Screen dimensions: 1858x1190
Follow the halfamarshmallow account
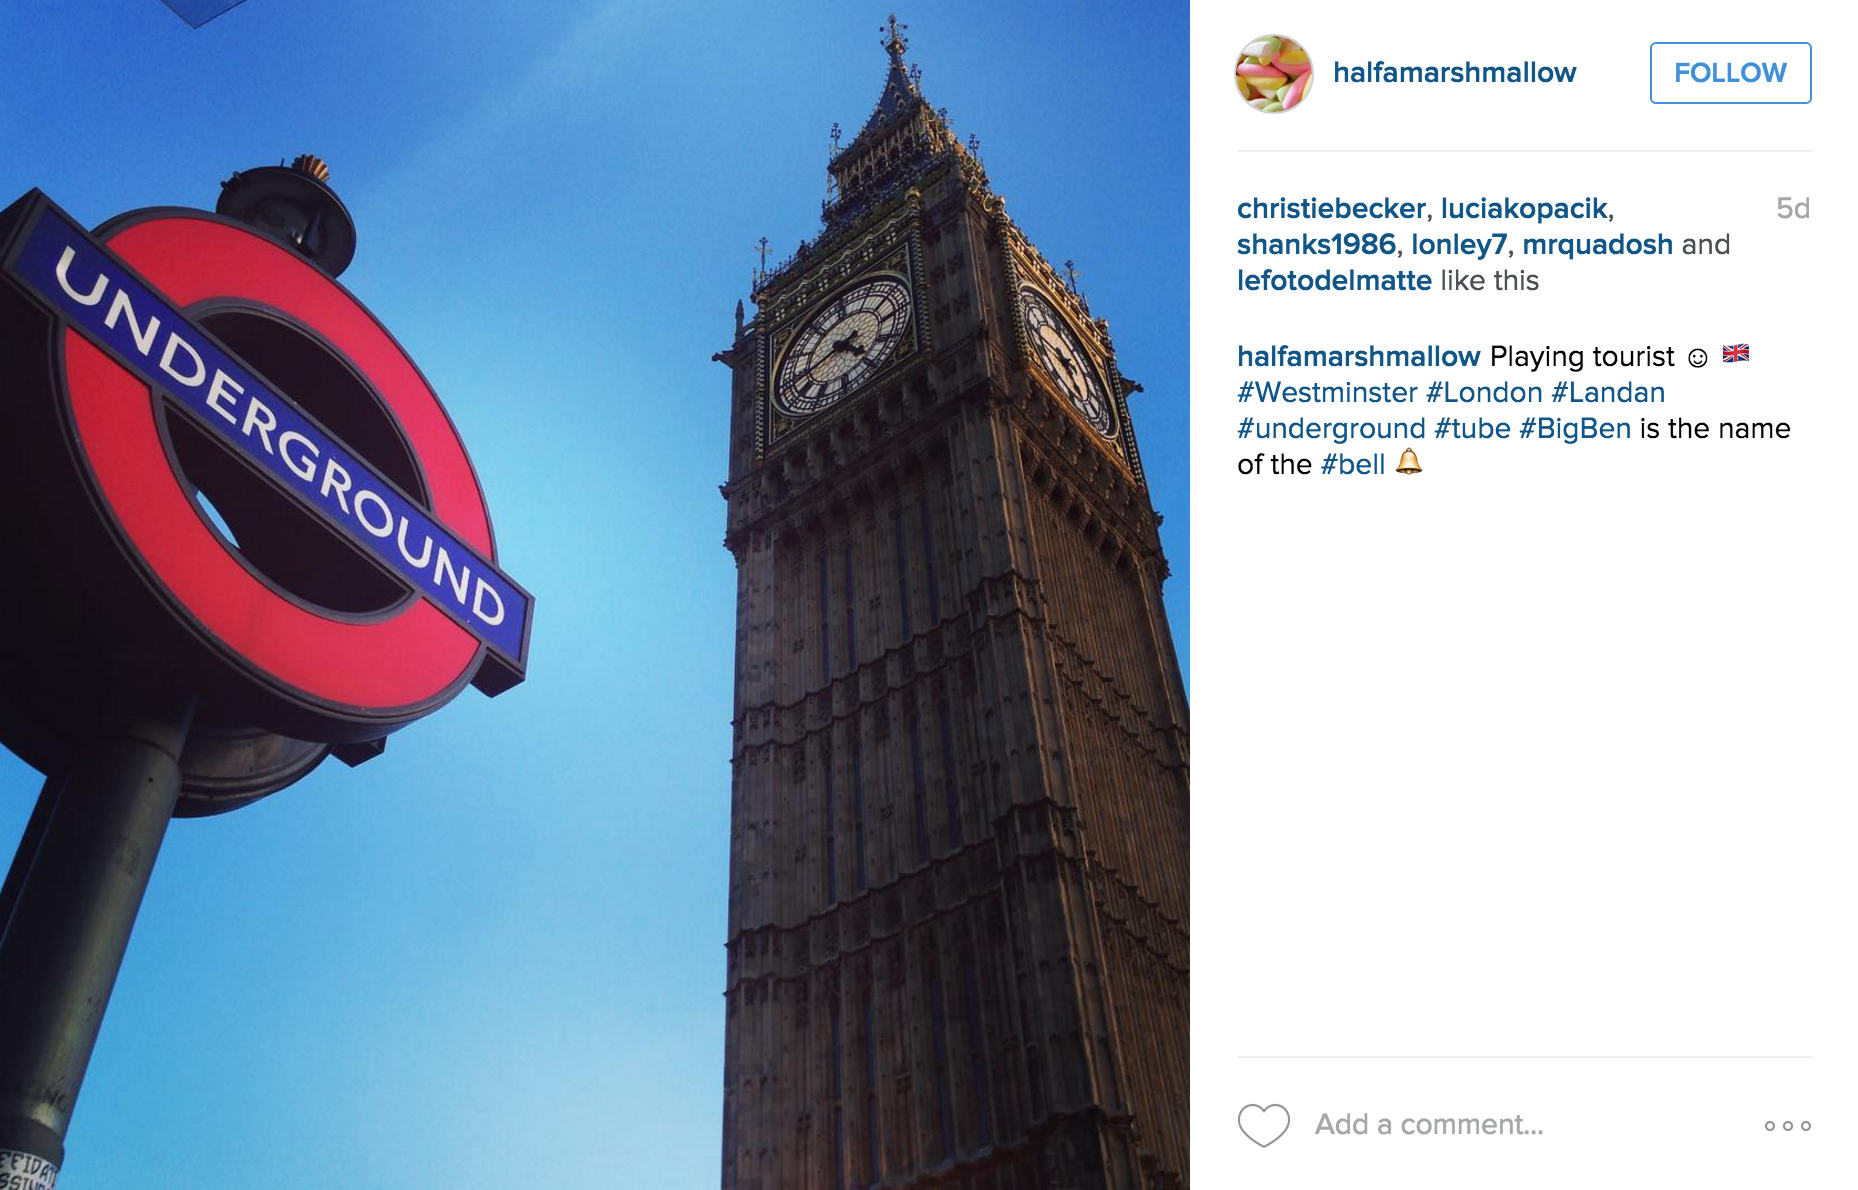pos(1730,73)
